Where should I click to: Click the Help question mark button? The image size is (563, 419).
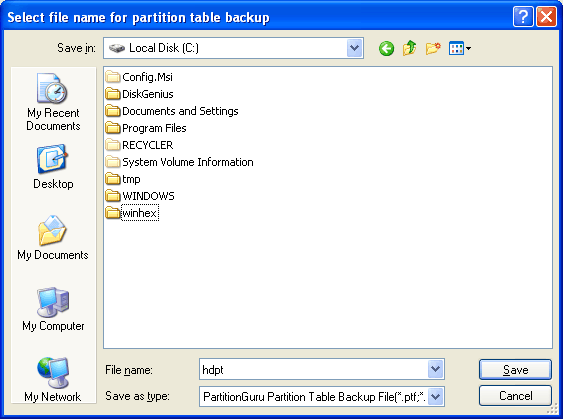(523, 17)
